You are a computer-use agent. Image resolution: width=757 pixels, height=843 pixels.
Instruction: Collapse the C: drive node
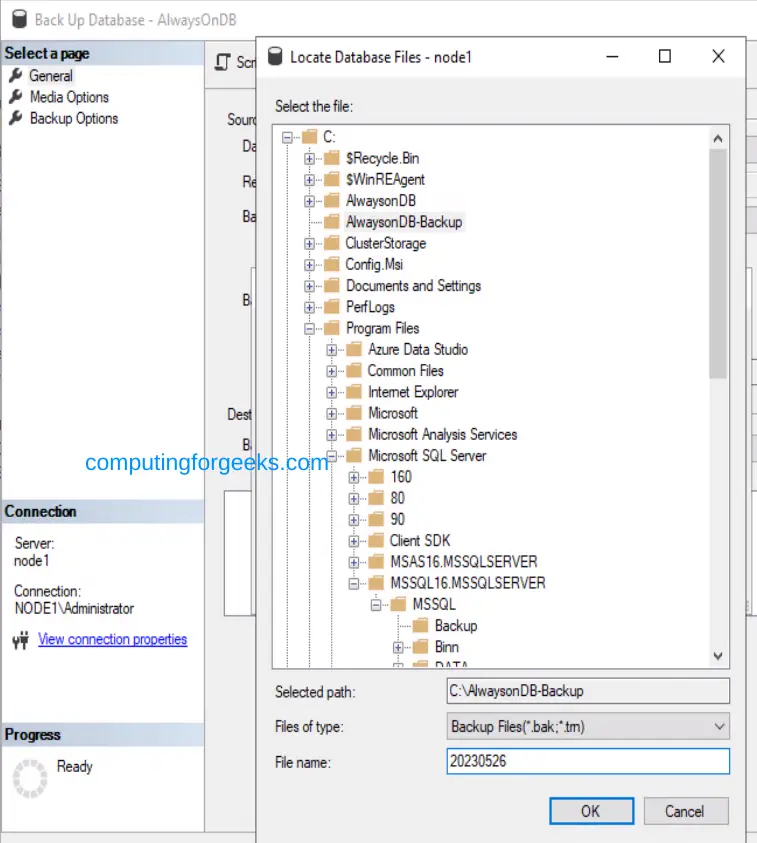[288, 138]
